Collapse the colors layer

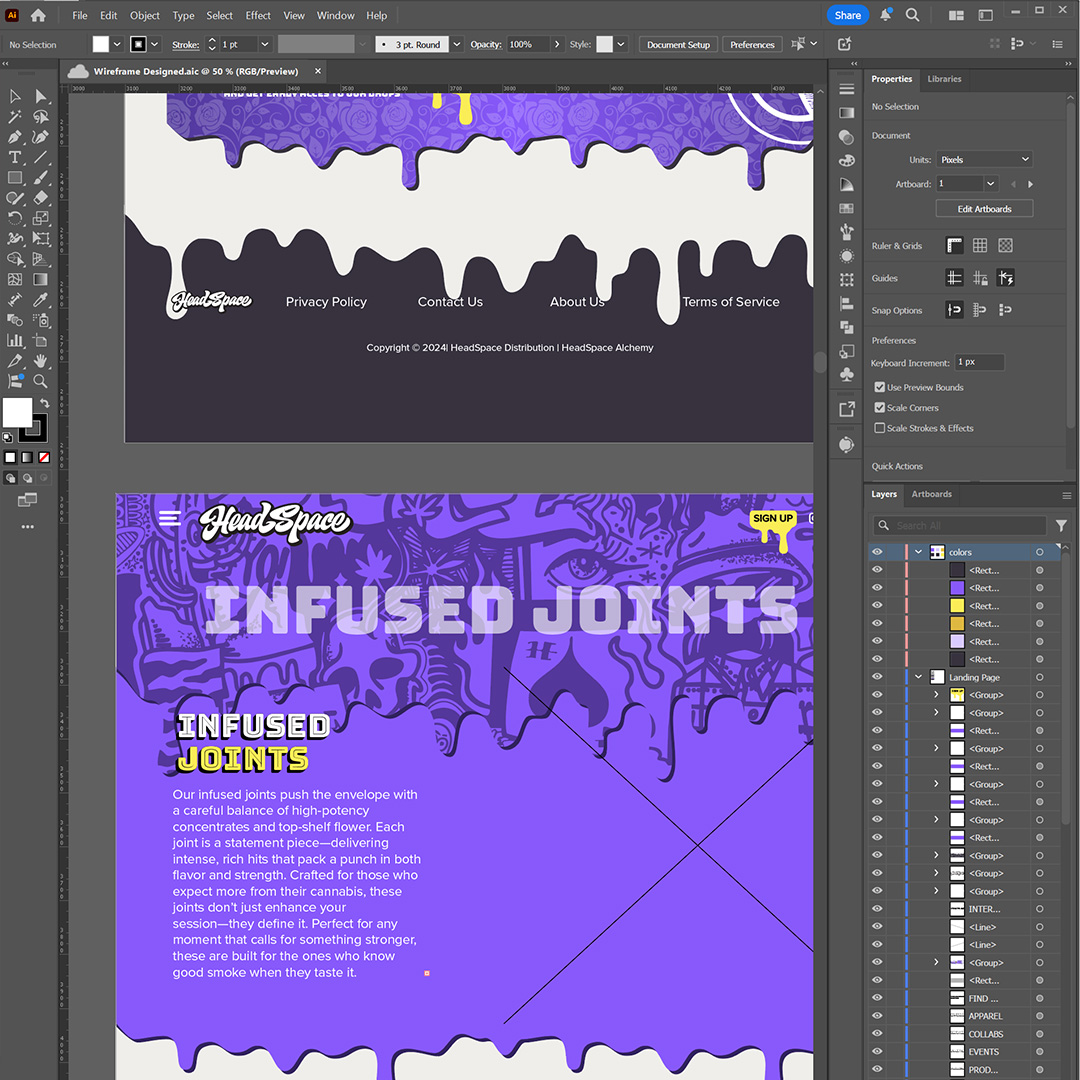click(918, 552)
